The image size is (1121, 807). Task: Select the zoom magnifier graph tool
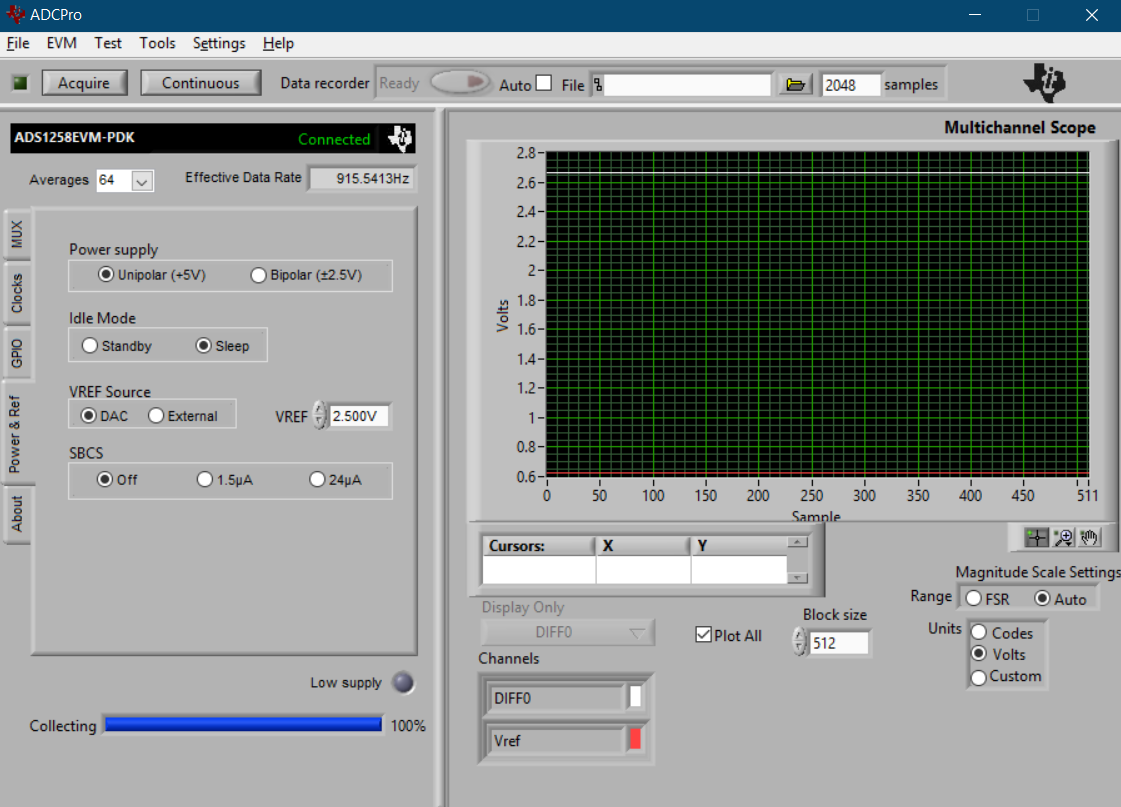[1063, 537]
